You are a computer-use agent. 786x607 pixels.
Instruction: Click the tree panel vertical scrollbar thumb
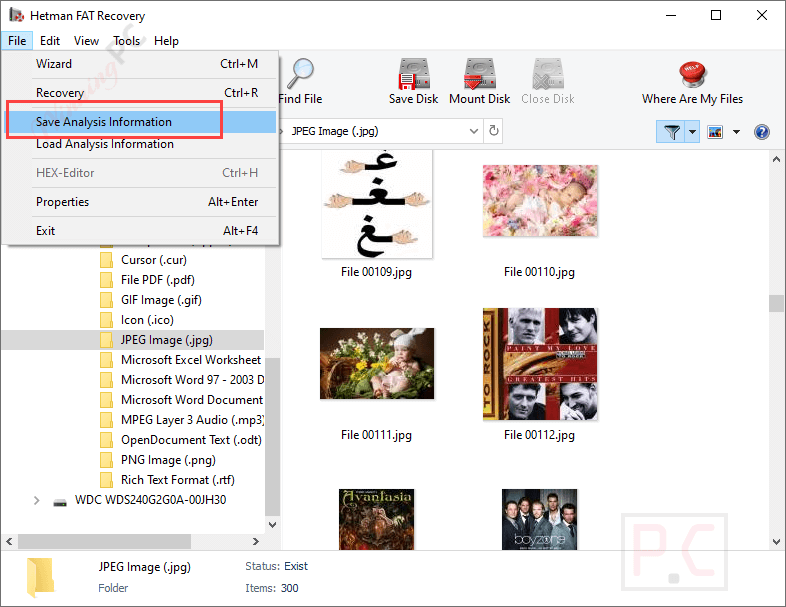click(x=272, y=436)
